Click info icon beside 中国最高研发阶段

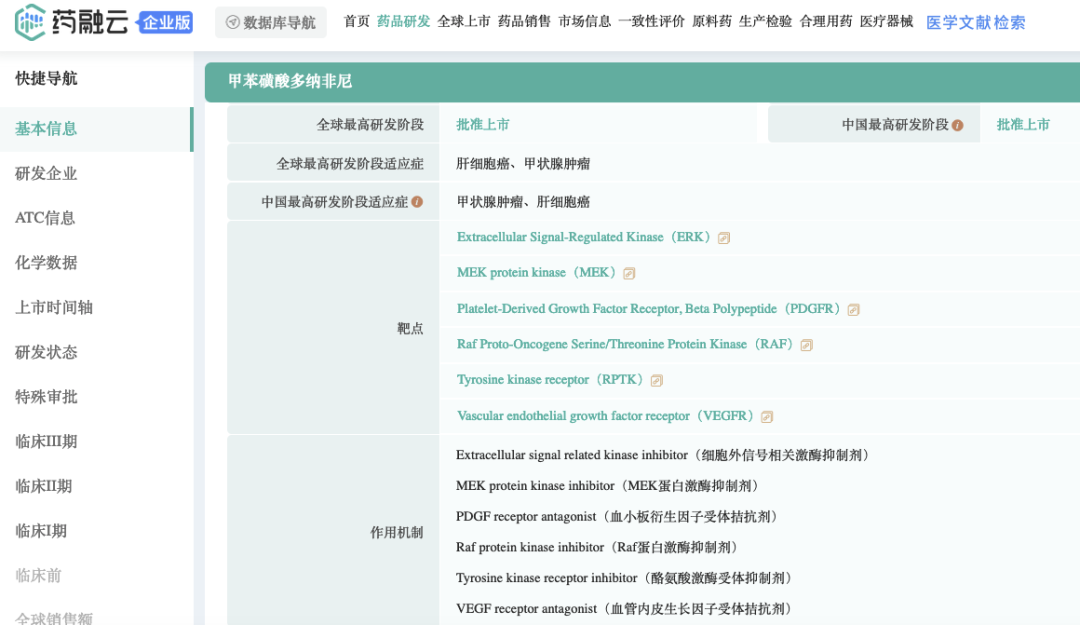(x=957, y=126)
